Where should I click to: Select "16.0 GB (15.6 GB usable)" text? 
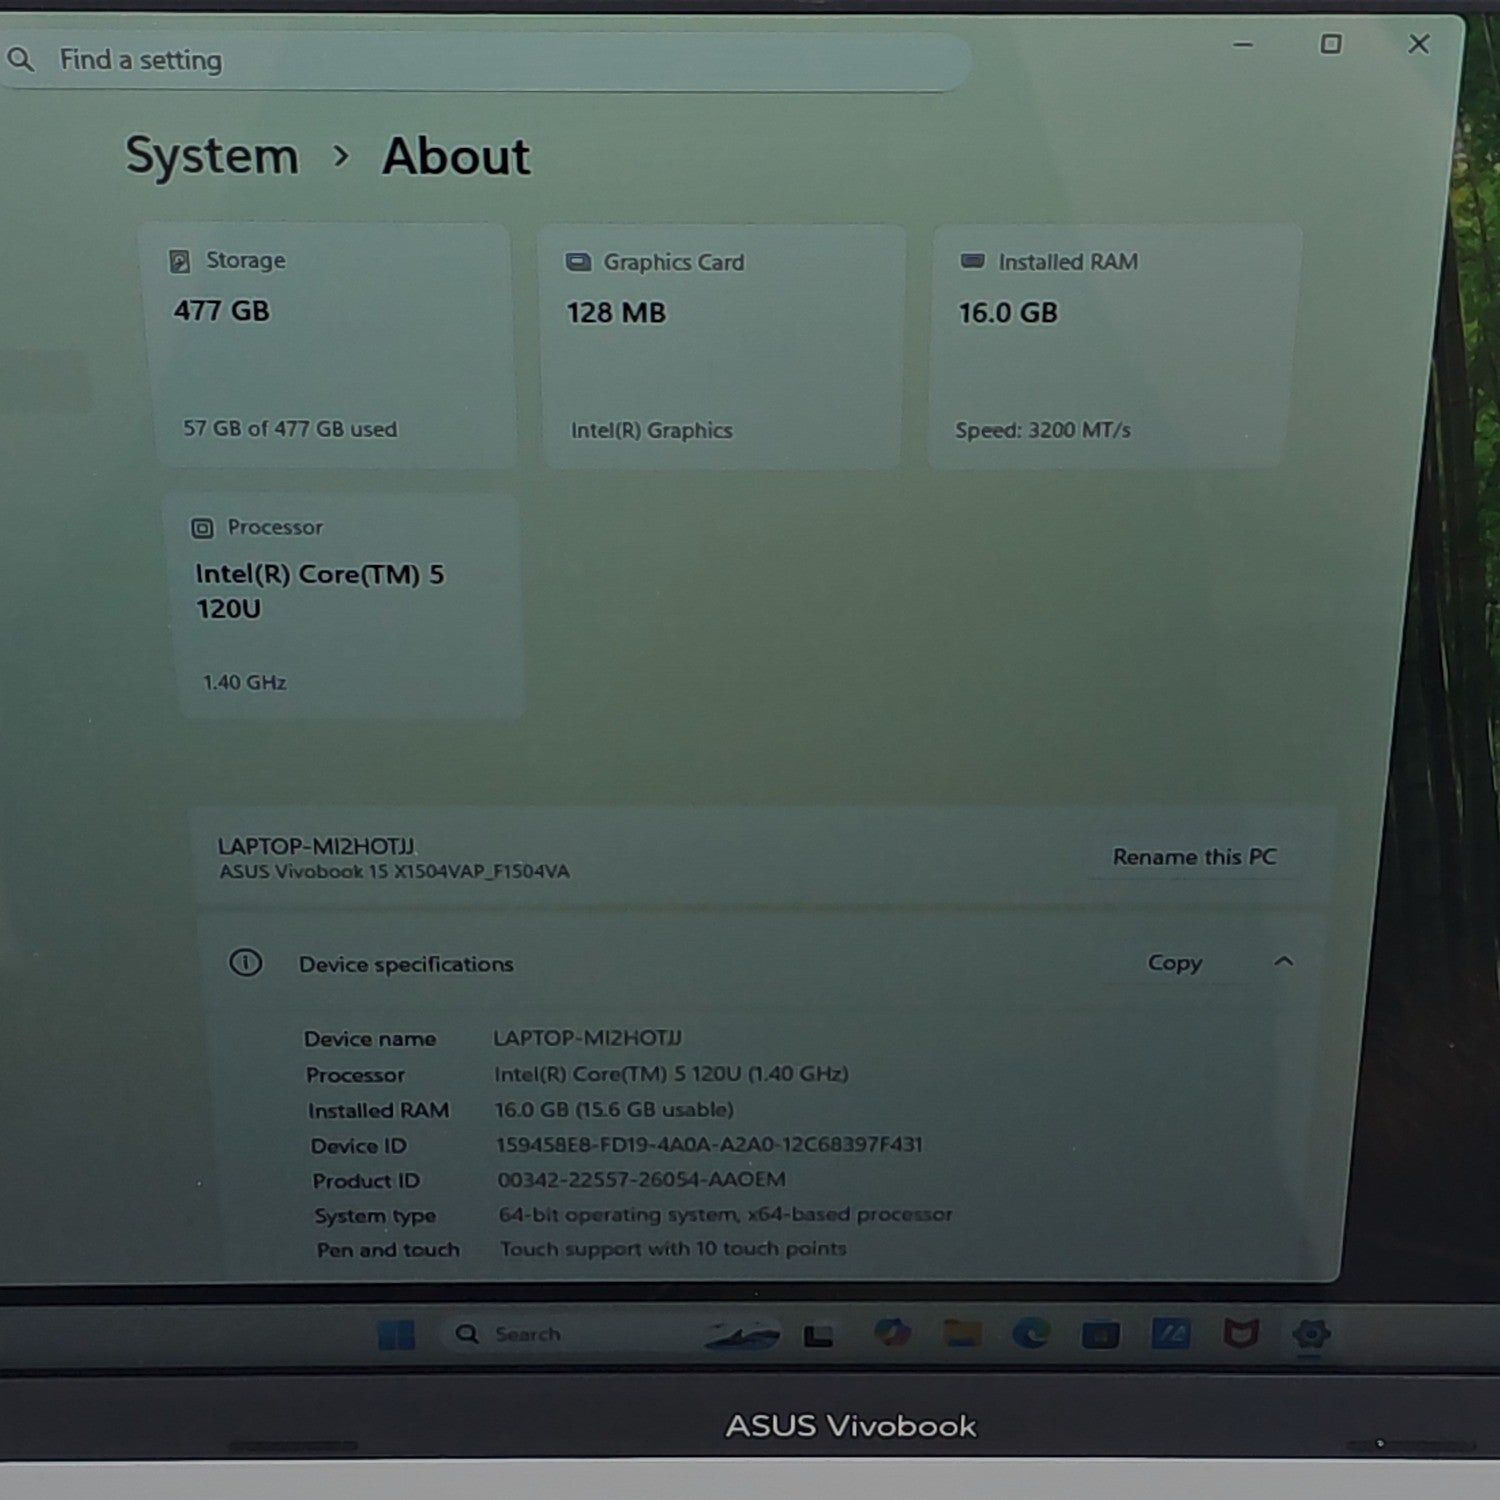click(x=614, y=1110)
